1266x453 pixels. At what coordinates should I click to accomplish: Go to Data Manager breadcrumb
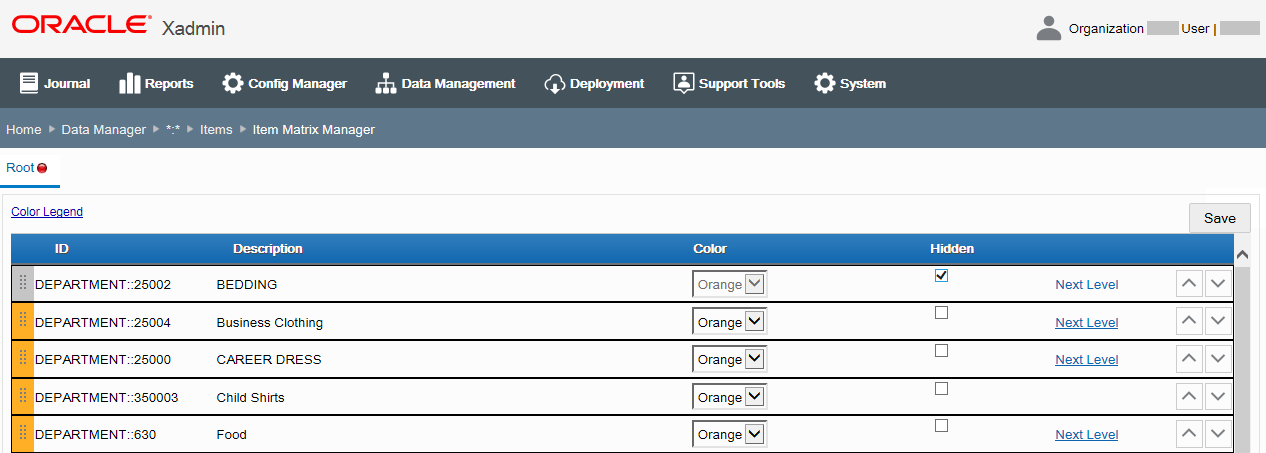pos(104,129)
